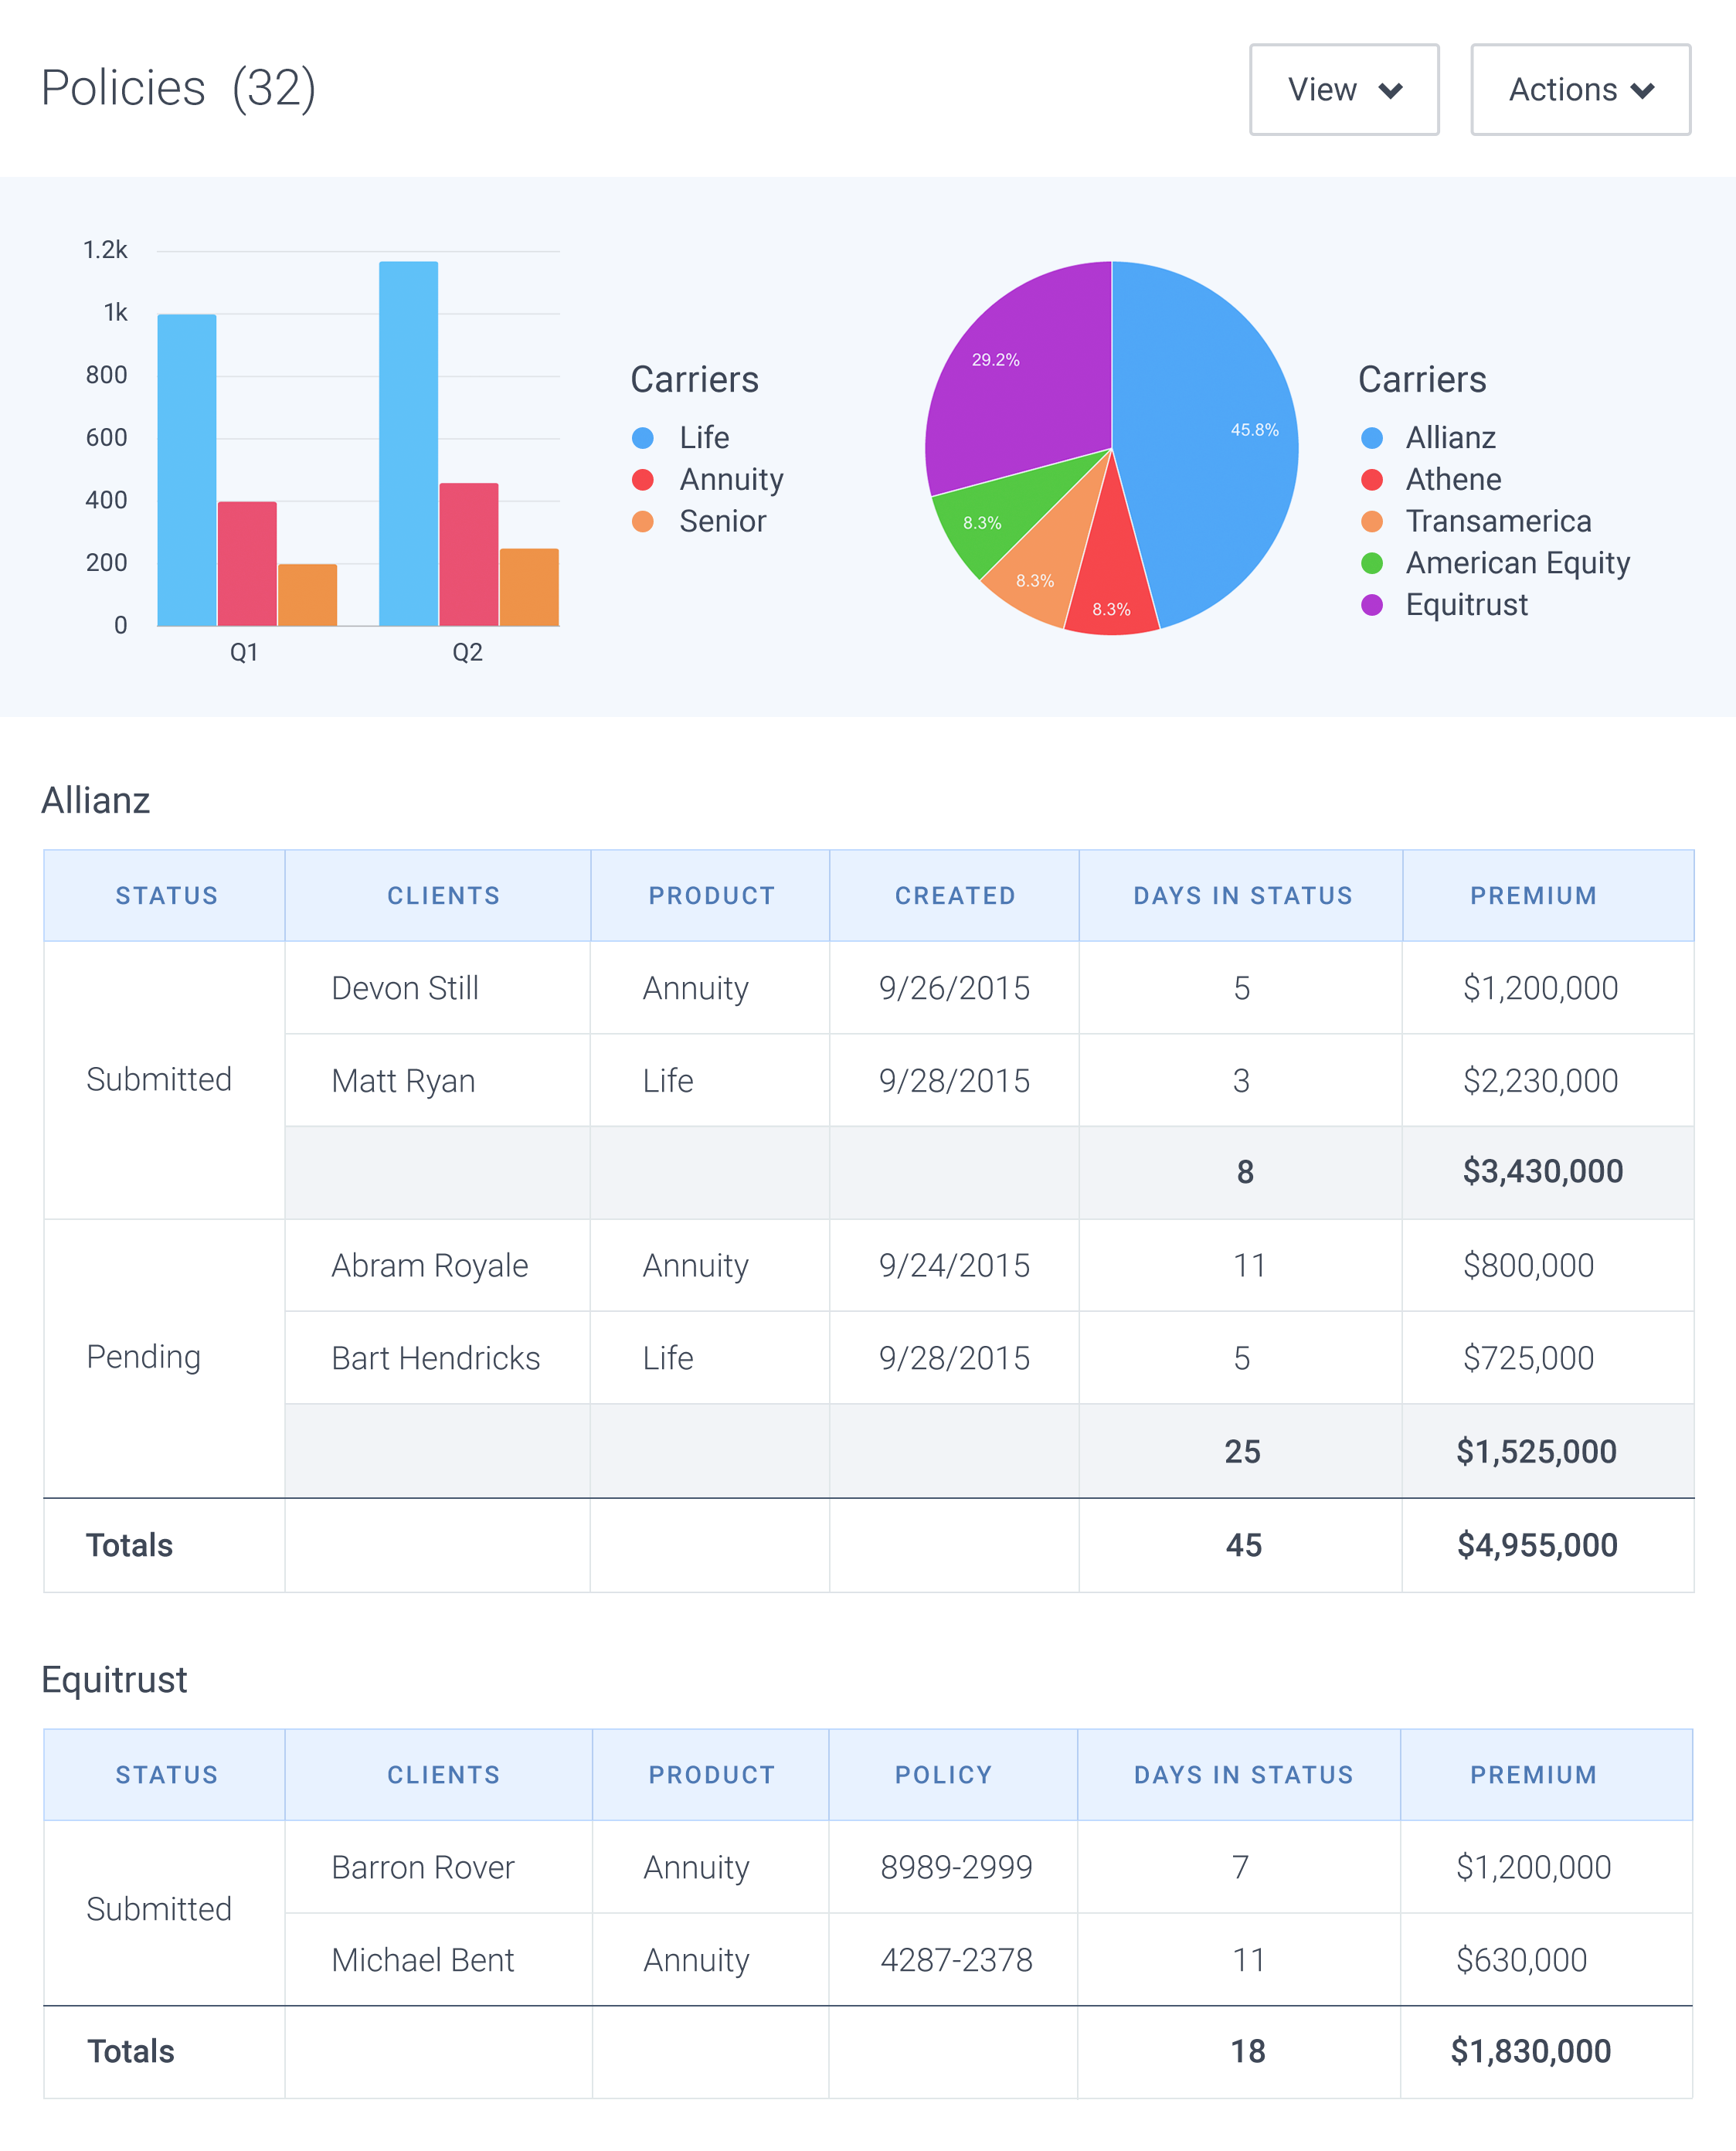Click the Allianz section heading
This screenshot has height=2151, width=1736.
pyautogui.click(x=96, y=801)
